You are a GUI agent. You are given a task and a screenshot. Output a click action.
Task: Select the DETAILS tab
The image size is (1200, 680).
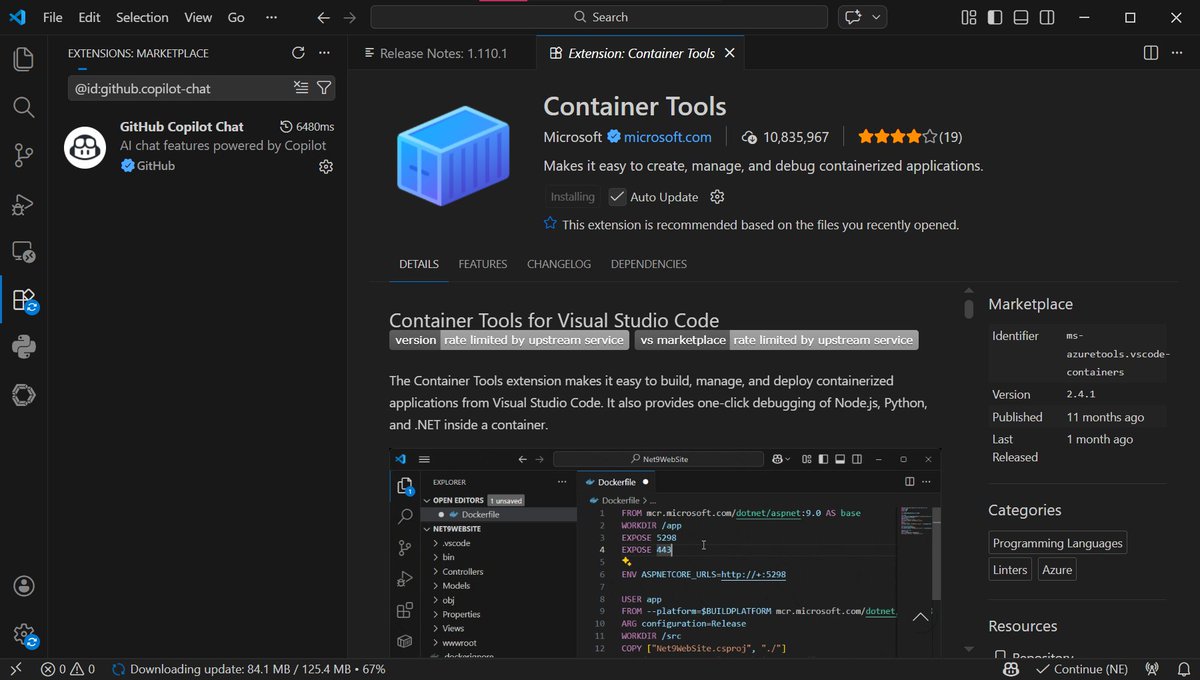point(419,264)
